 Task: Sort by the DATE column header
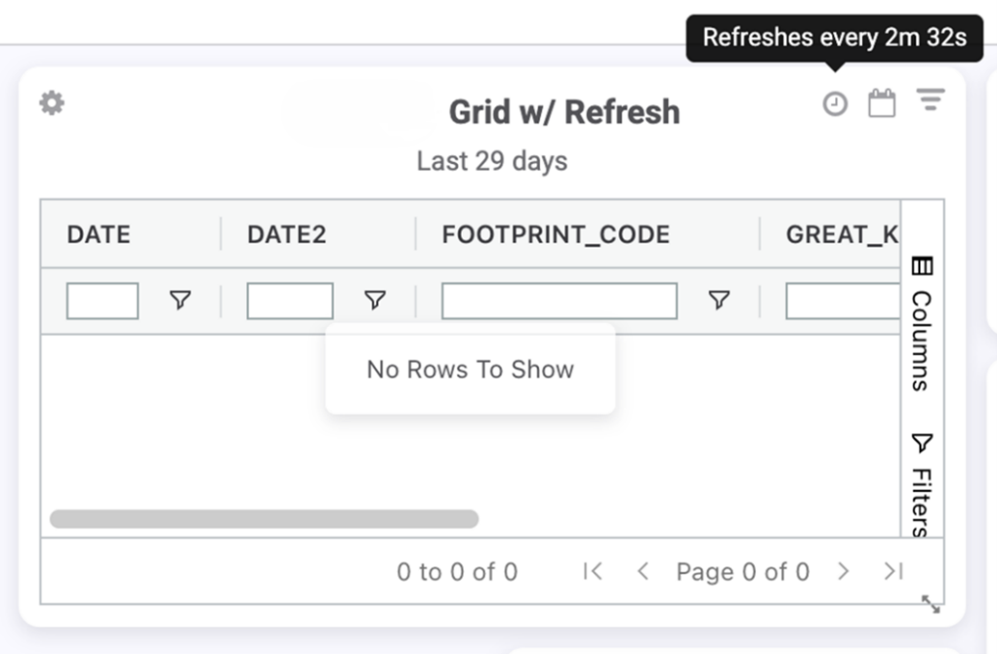[99, 235]
